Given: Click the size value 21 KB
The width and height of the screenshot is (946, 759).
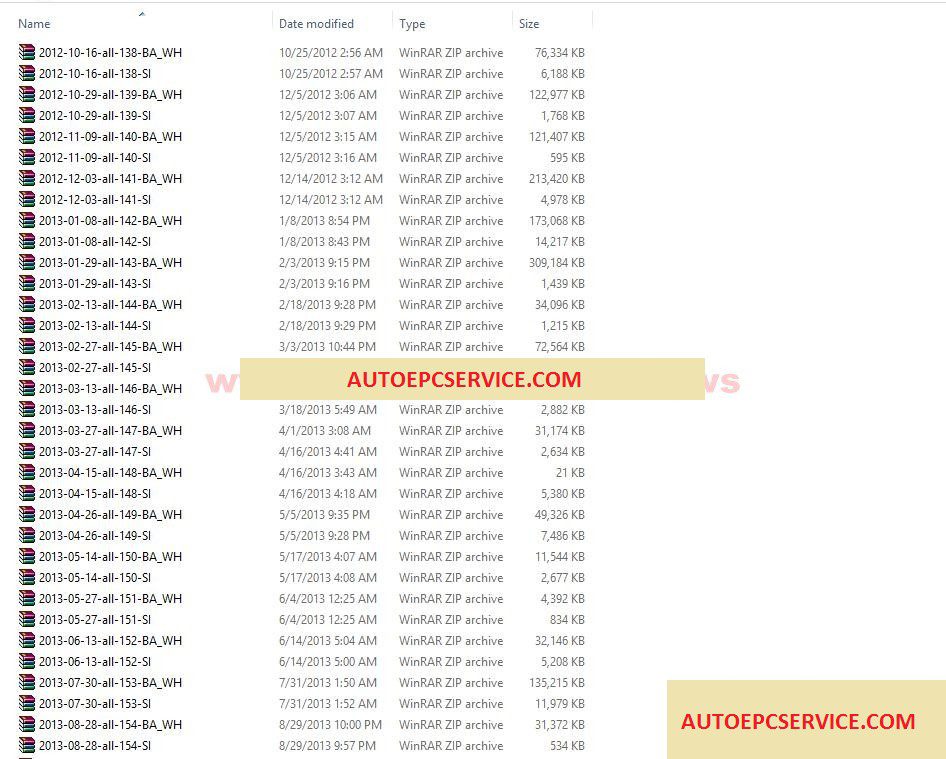Looking at the screenshot, I should pyautogui.click(x=570, y=472).
